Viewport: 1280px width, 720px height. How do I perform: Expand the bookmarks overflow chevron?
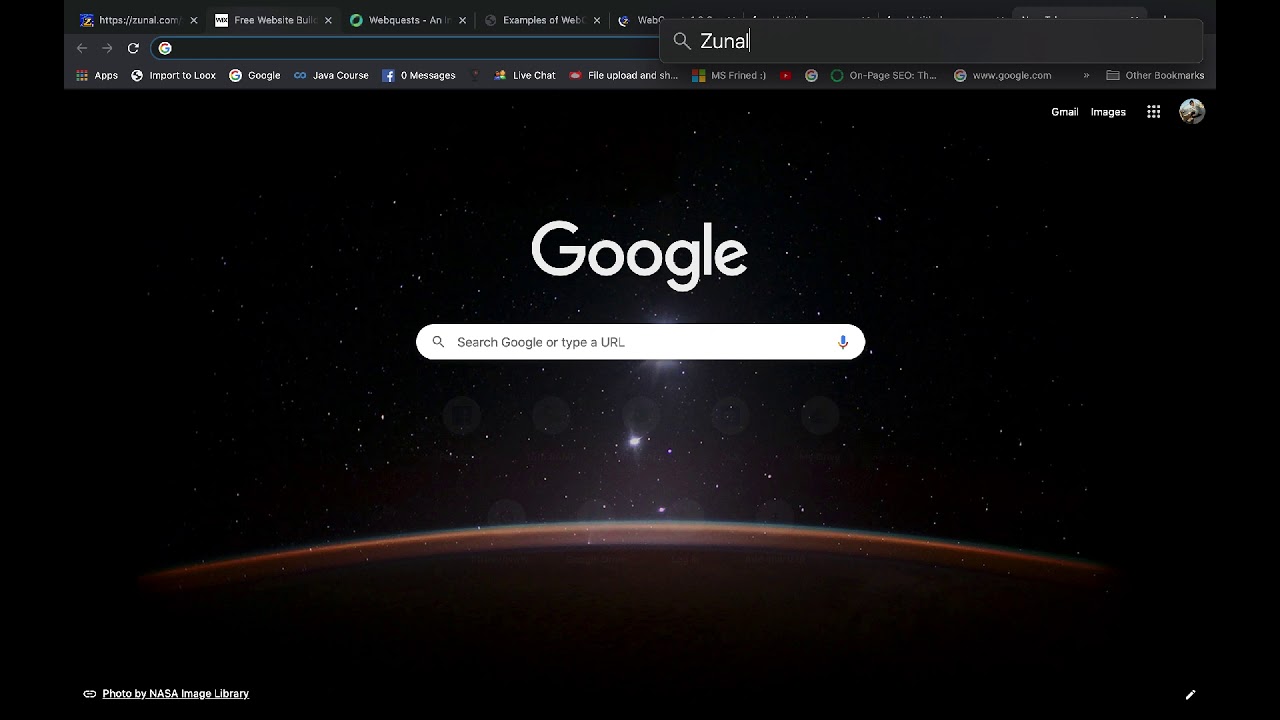coord(1086,75)
